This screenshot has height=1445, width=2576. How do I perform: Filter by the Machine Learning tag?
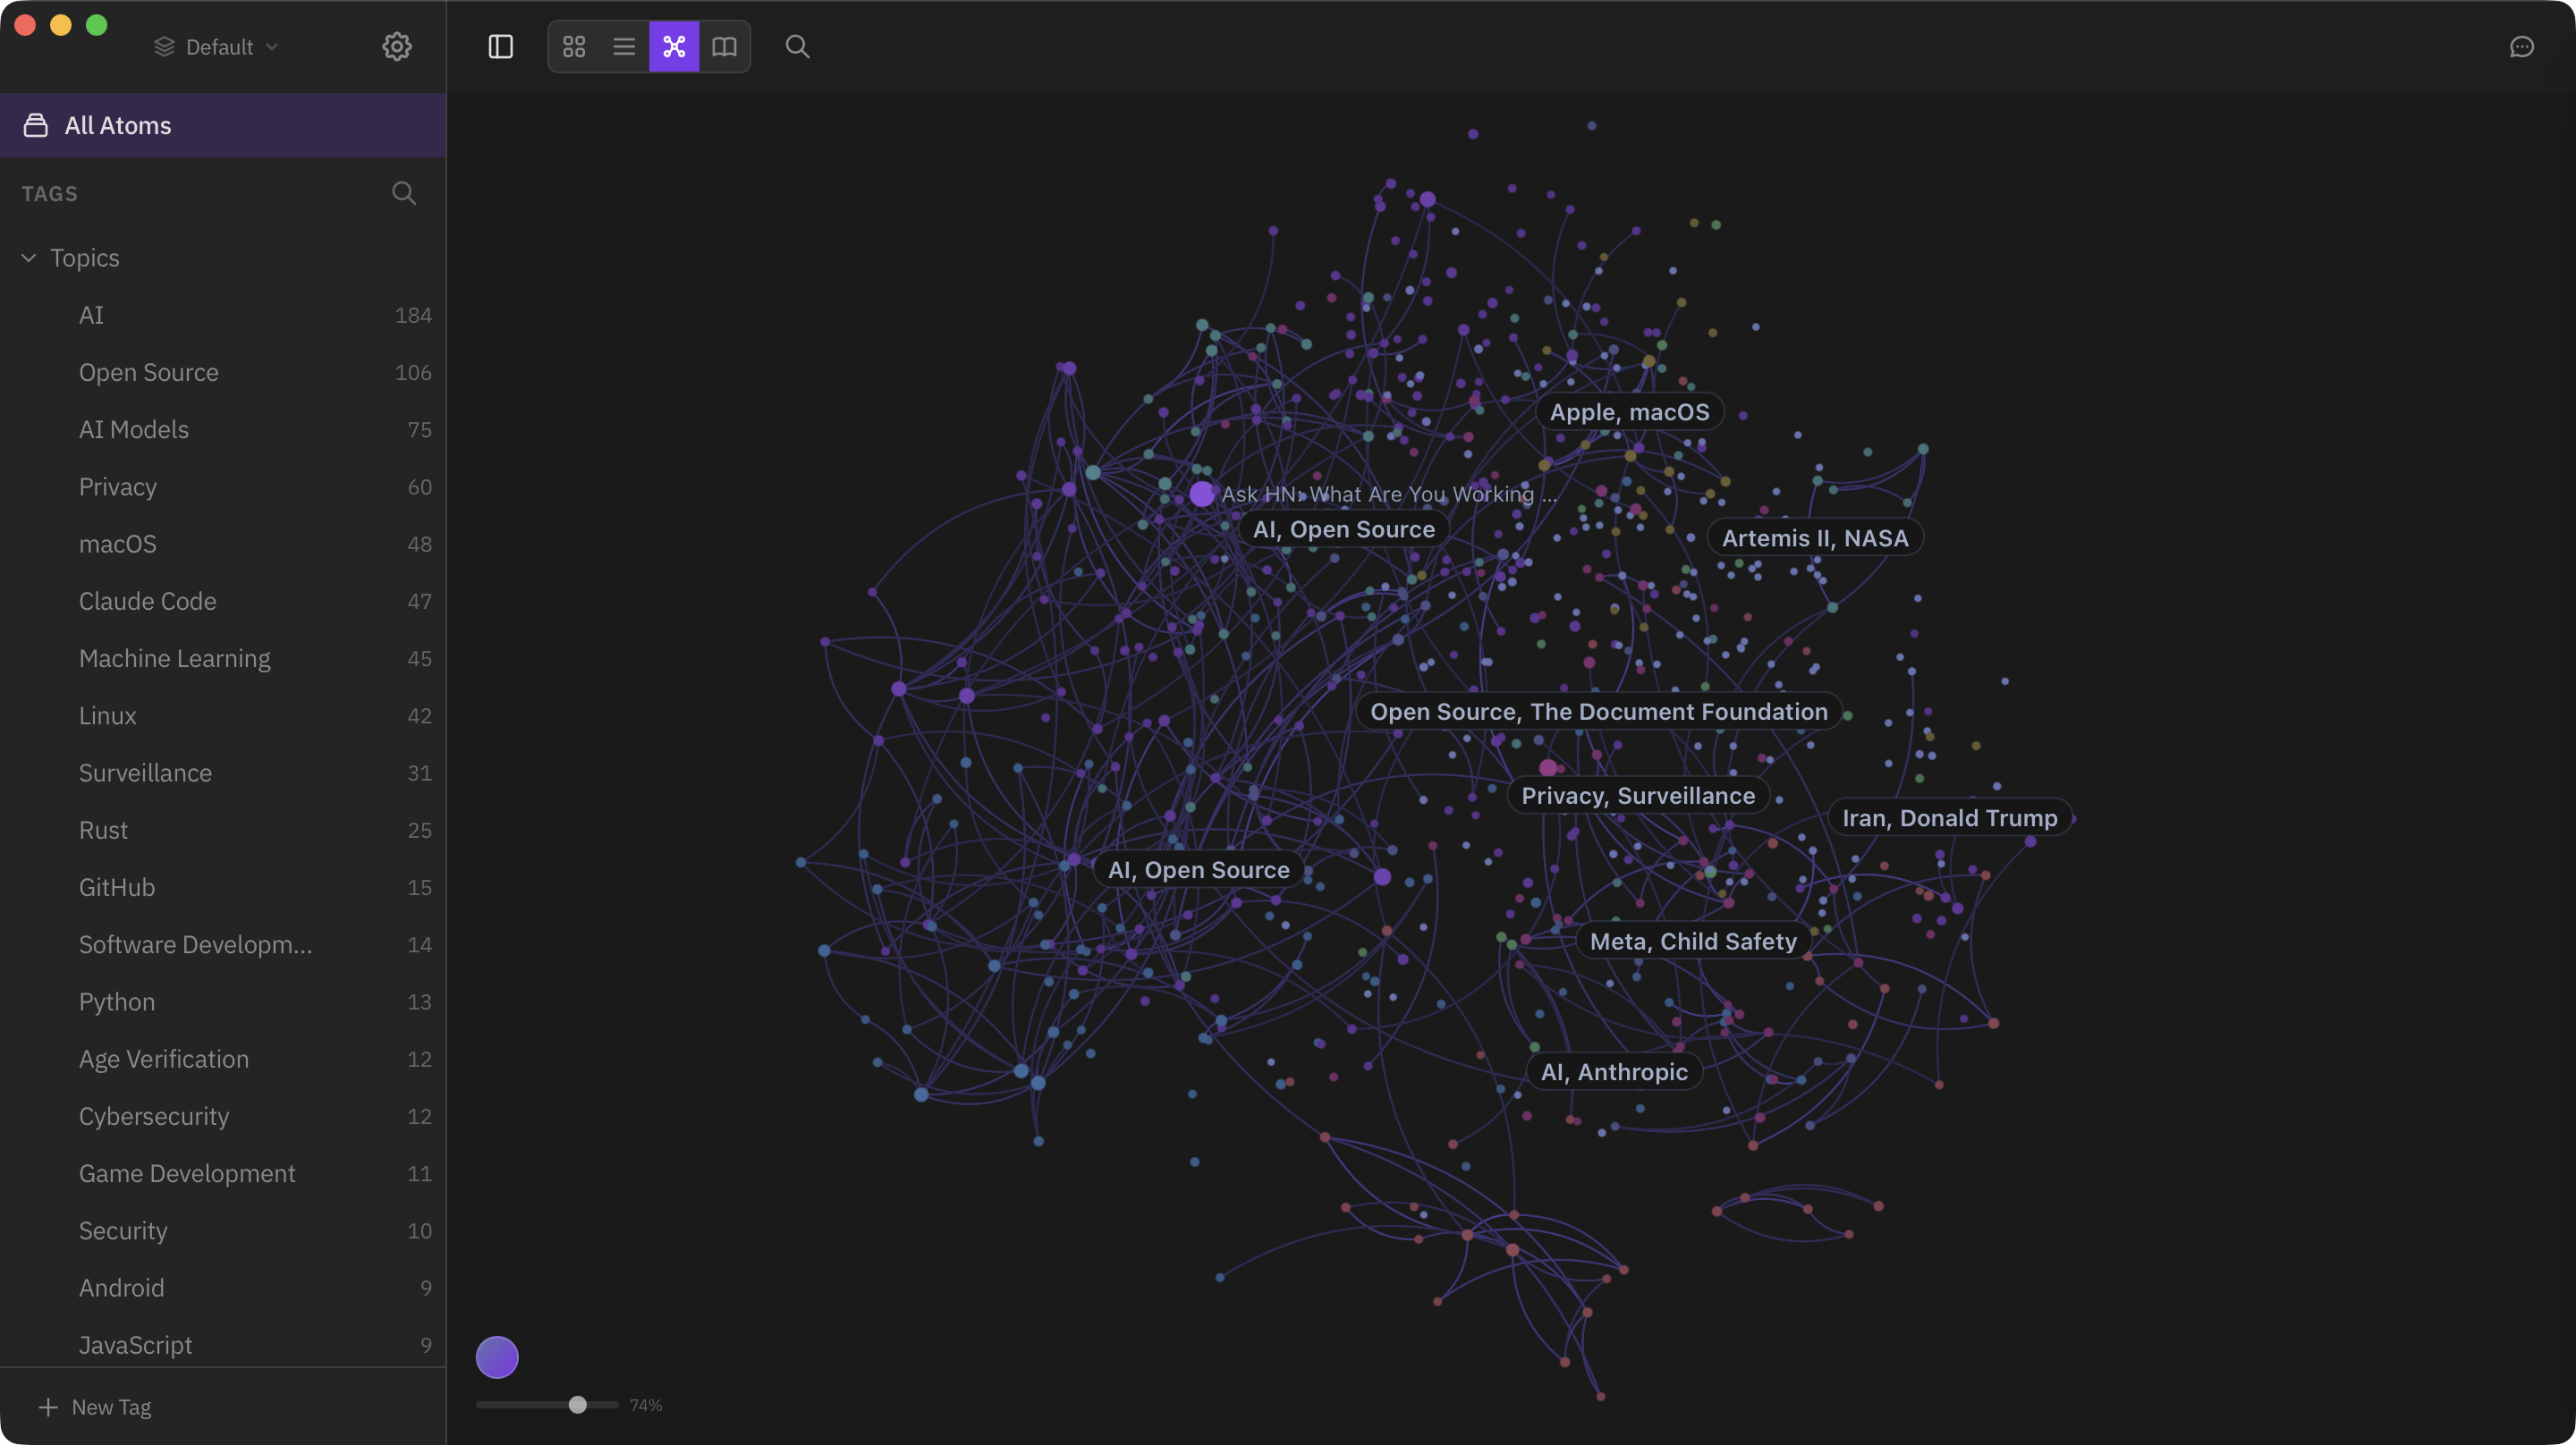pyautogui.click(x=174, y=658)
